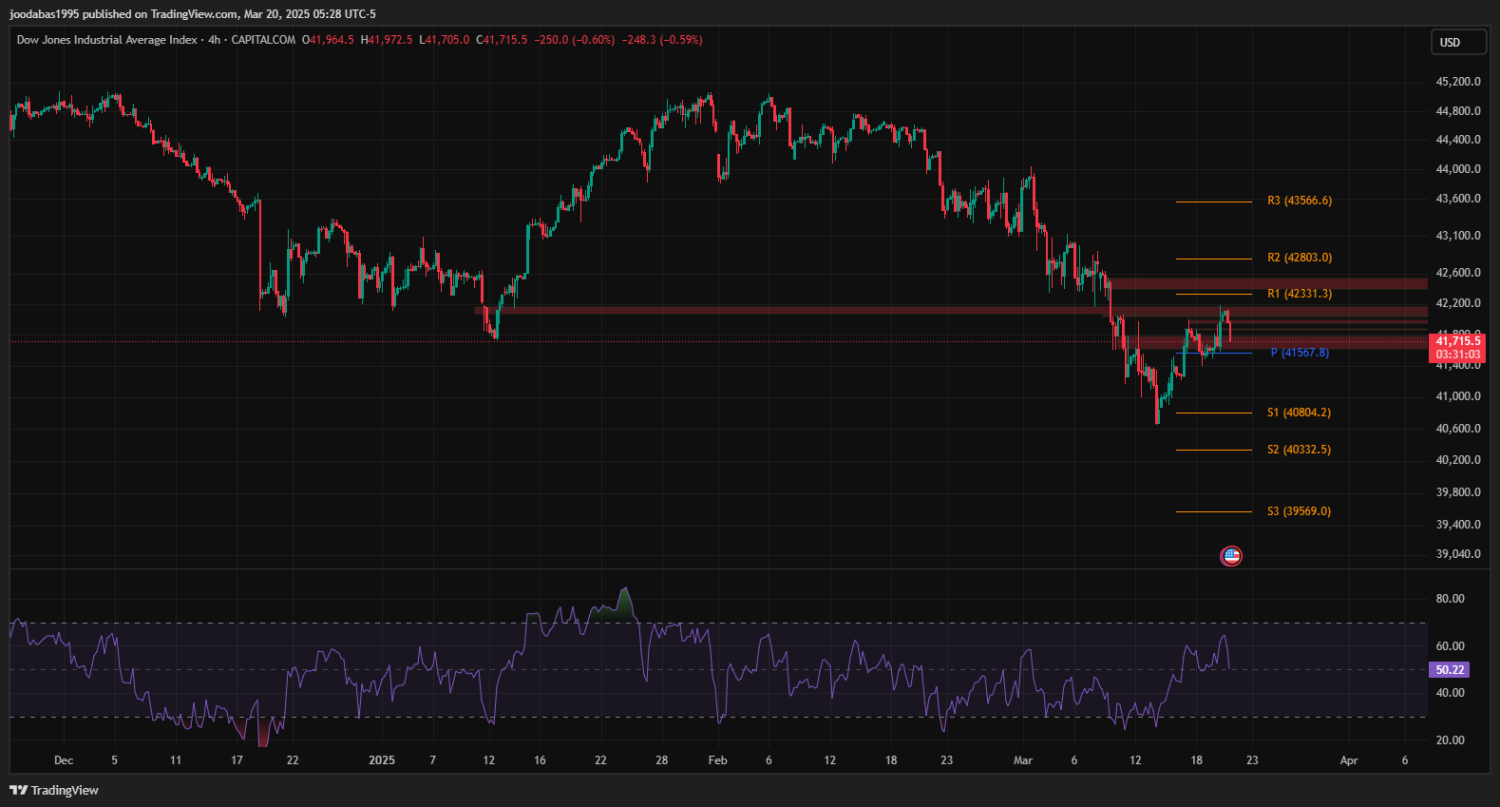Click the S2 (40332.5) support label
The height and width of the screenshot is (807, 1500).
(x=1299, y=450)
